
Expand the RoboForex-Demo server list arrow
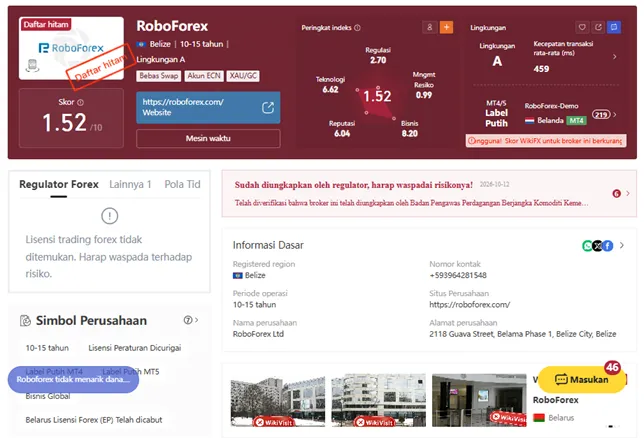pos(614,115)
